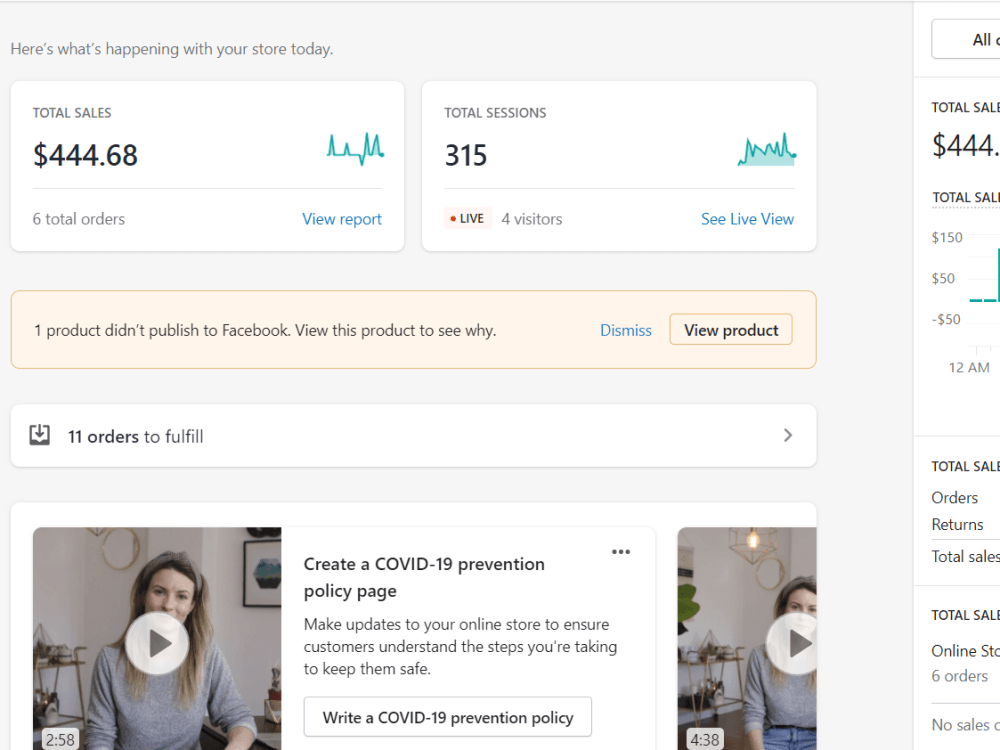Open the 11 orders to fulfill row
1000x750 pixels.
click(413, 436)
